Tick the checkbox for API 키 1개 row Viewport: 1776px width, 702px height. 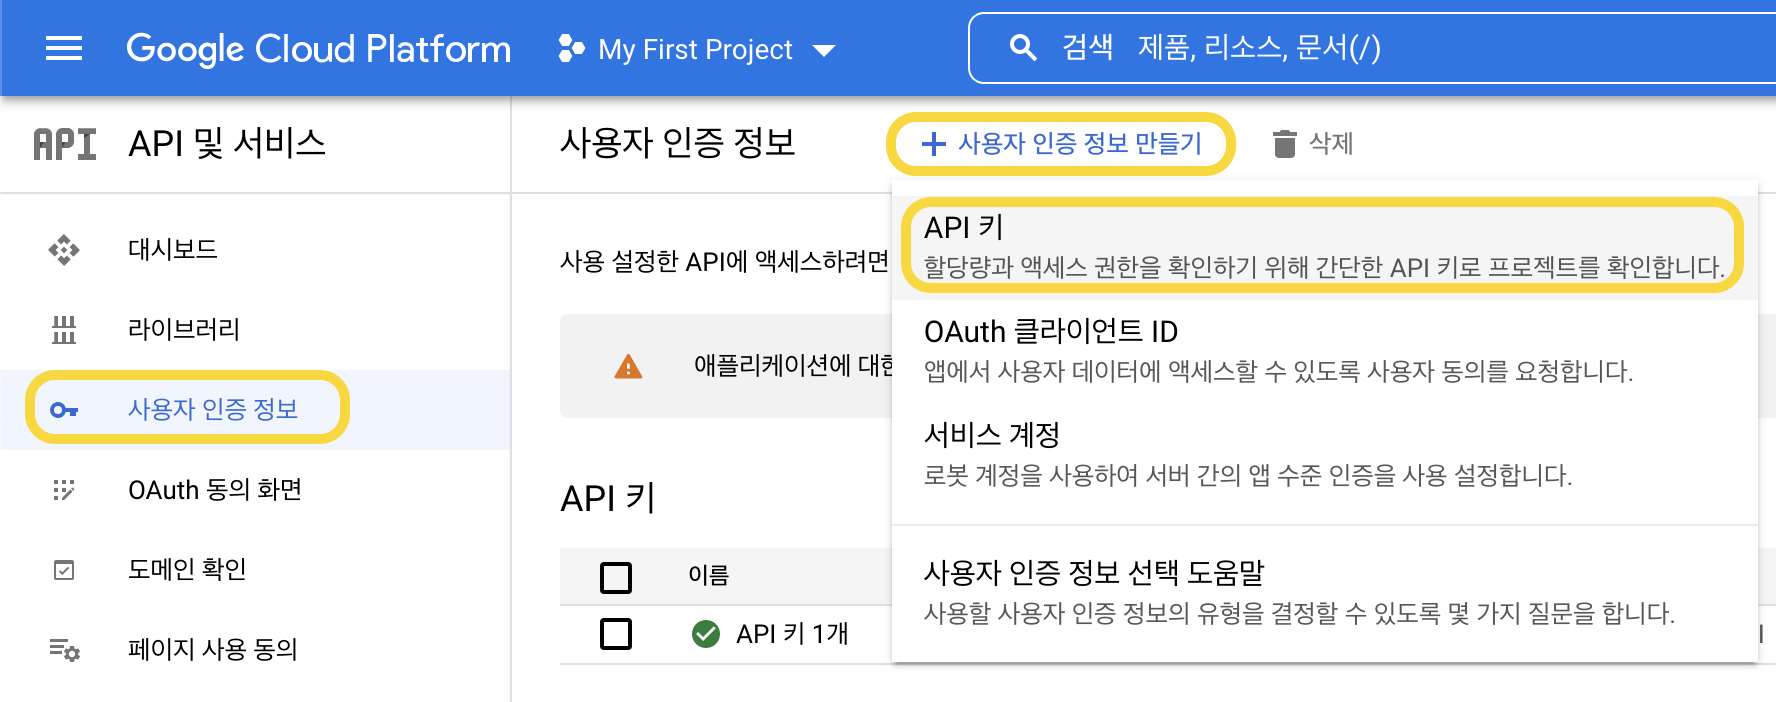pyautogui.click(x=616, y=633)
